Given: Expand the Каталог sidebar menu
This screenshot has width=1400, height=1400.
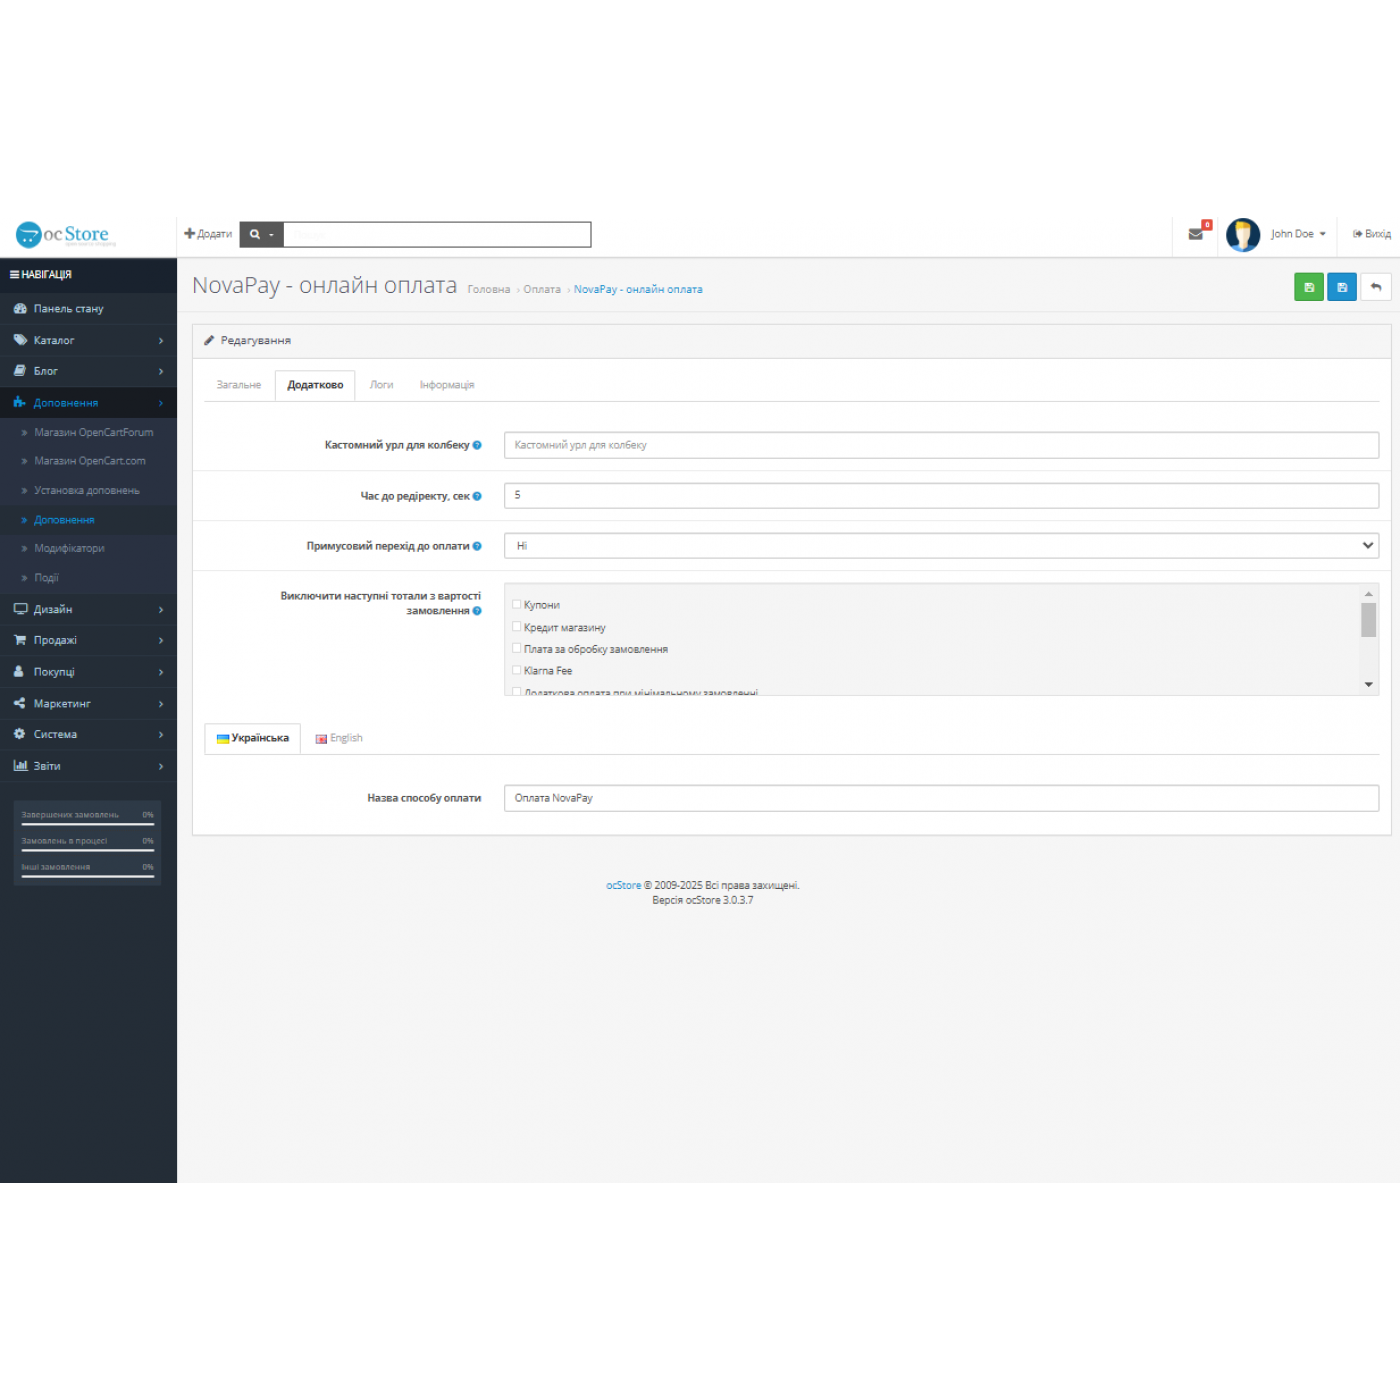Looking at the screenshot, I should 88,340.
